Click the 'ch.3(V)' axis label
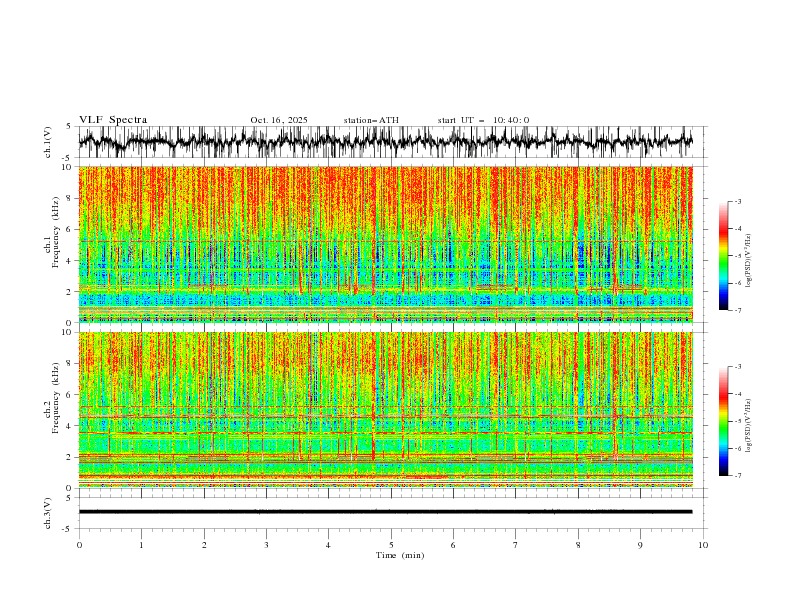The image size is (792, 612). (48, 513)
